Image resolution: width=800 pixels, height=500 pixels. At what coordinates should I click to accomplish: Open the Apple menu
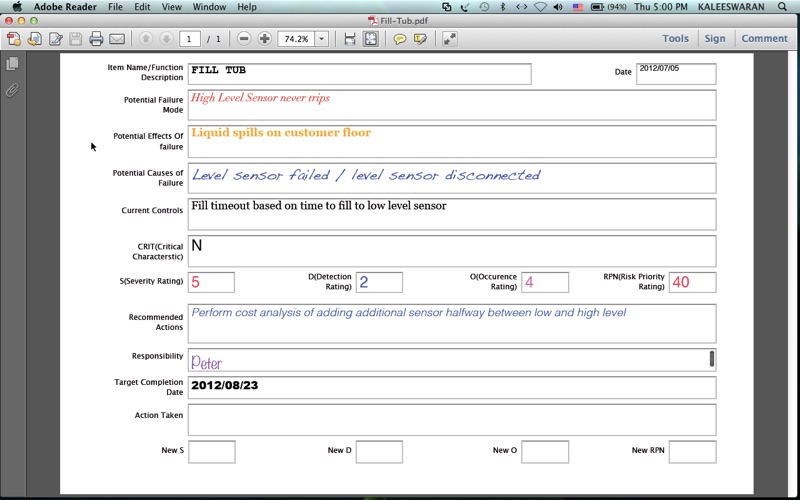pyautogui.click(x=17, y=7)
